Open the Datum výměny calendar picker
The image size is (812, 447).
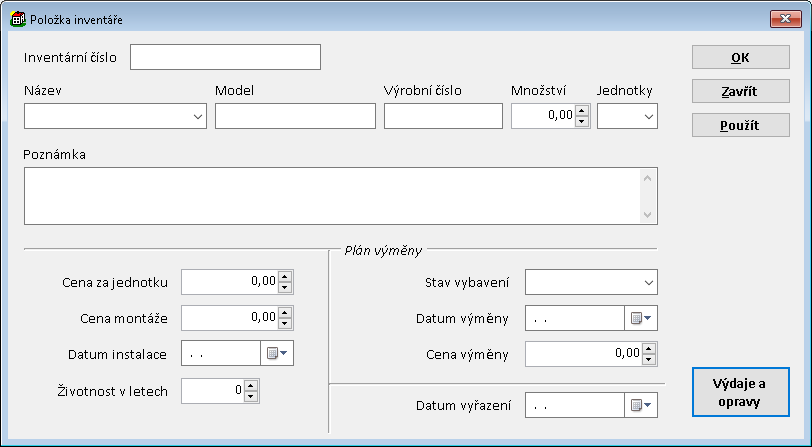click(640, 319)
